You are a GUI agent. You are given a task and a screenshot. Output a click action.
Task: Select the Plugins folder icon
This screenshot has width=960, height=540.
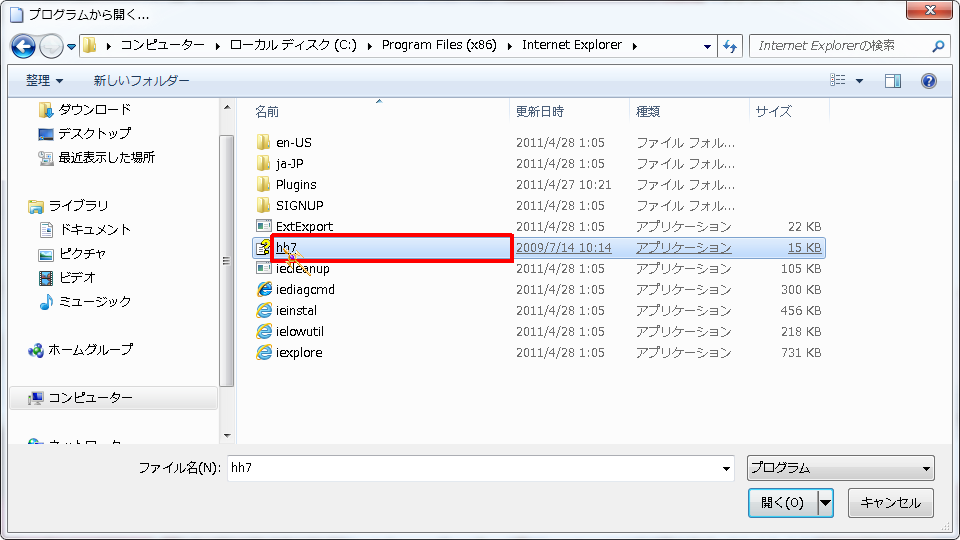pos(263,184)
